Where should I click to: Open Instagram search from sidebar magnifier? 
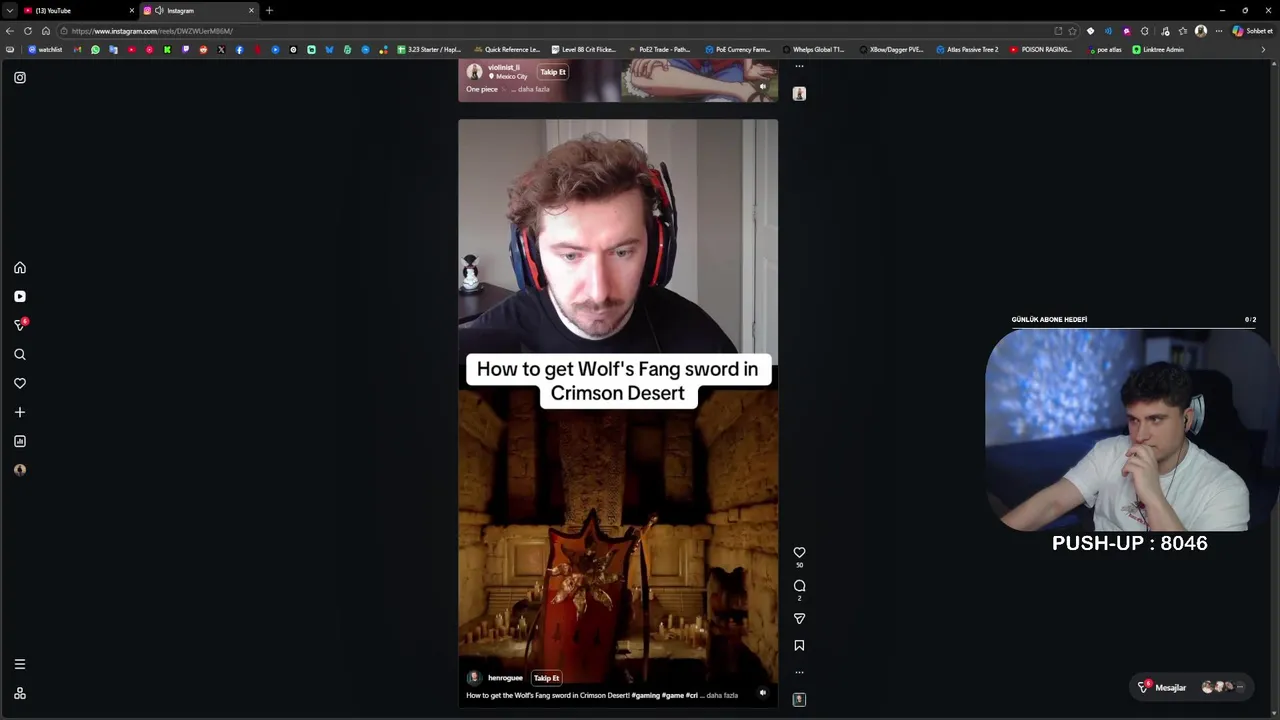[x=19, y=354]
